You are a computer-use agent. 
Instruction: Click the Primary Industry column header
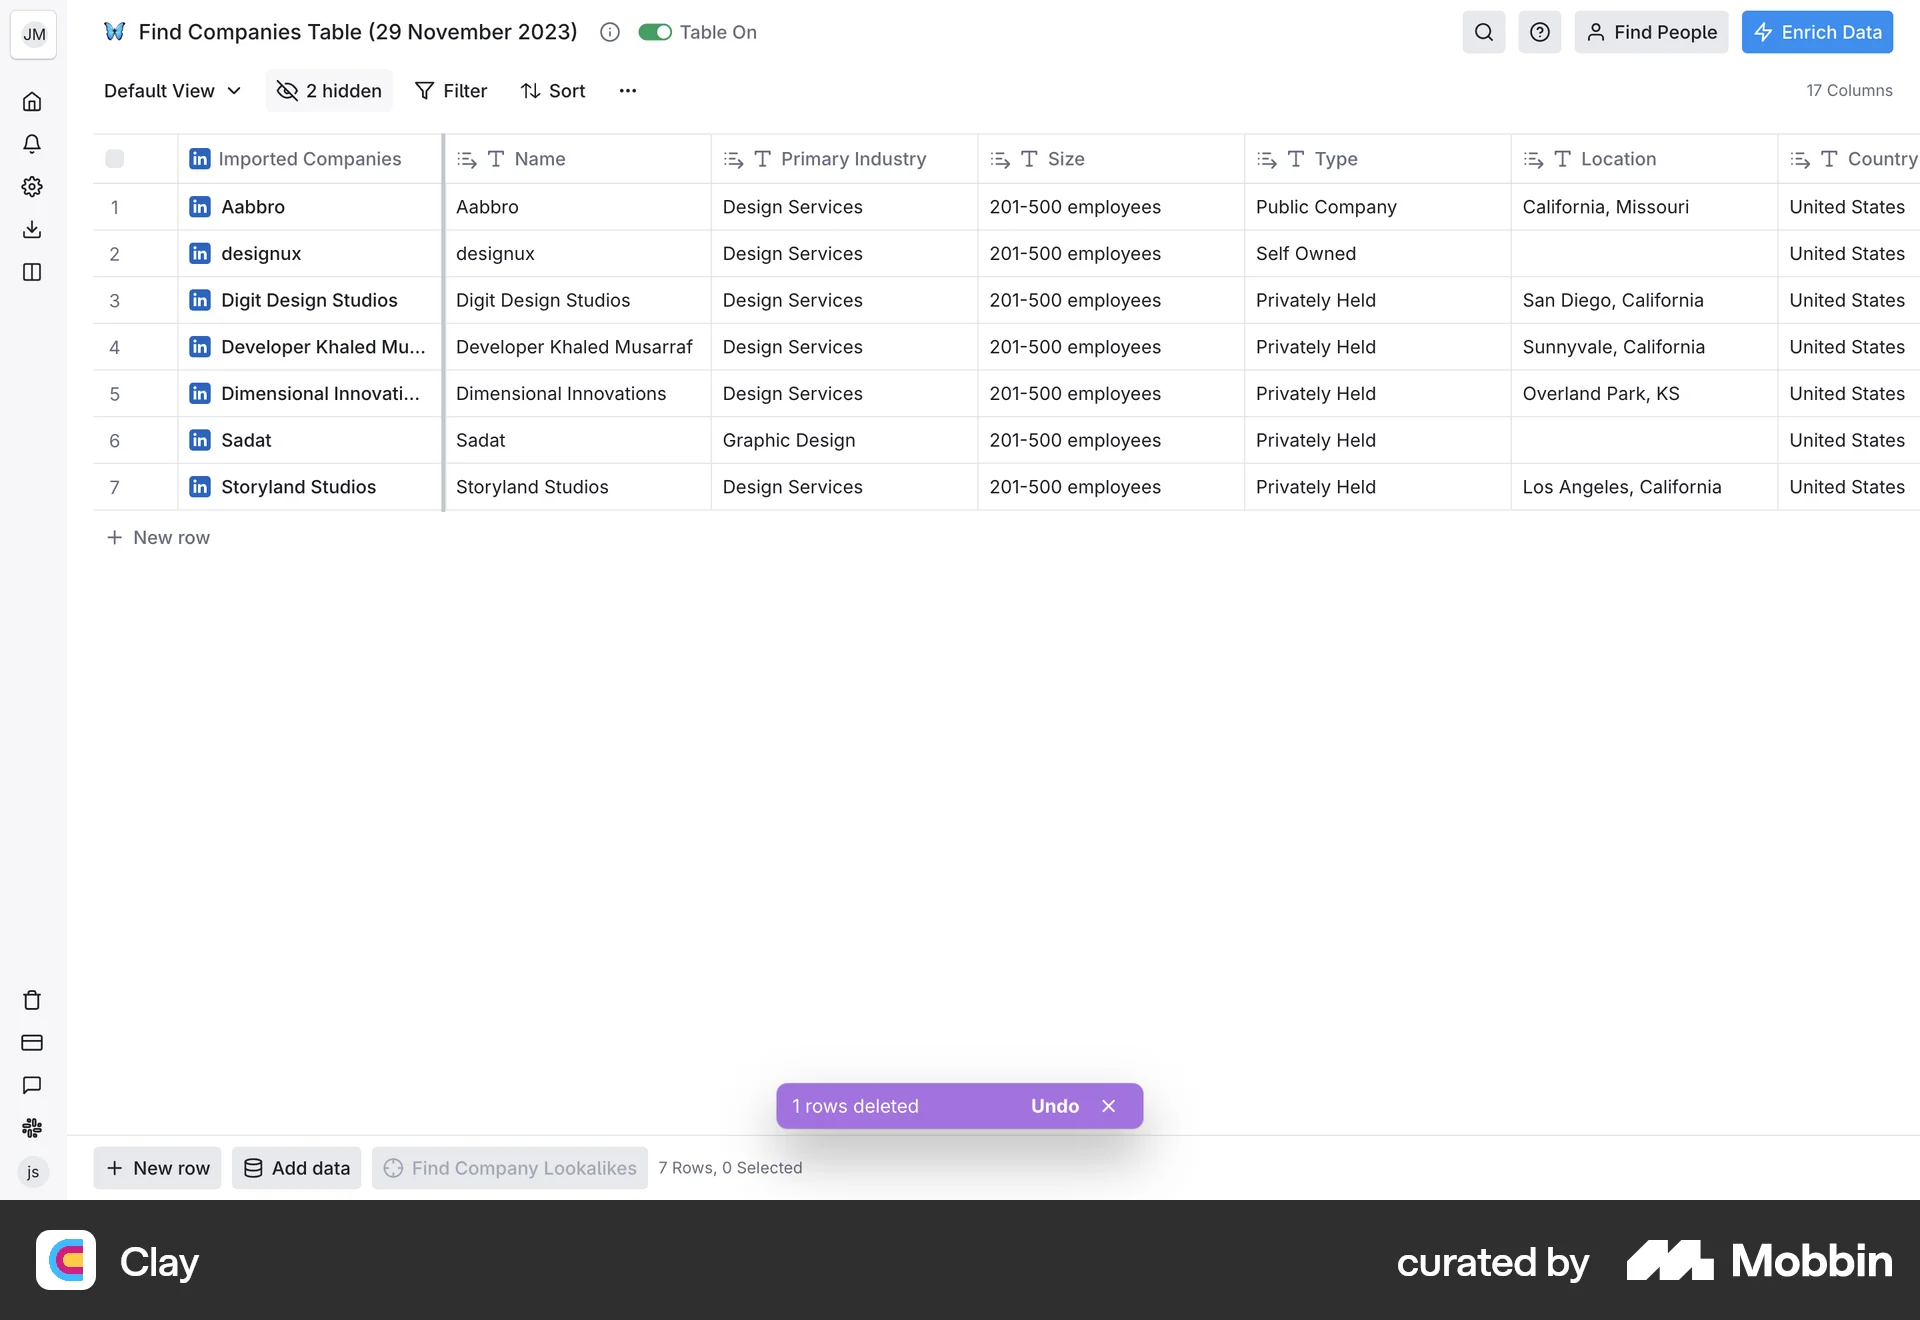tap(852, 159)
